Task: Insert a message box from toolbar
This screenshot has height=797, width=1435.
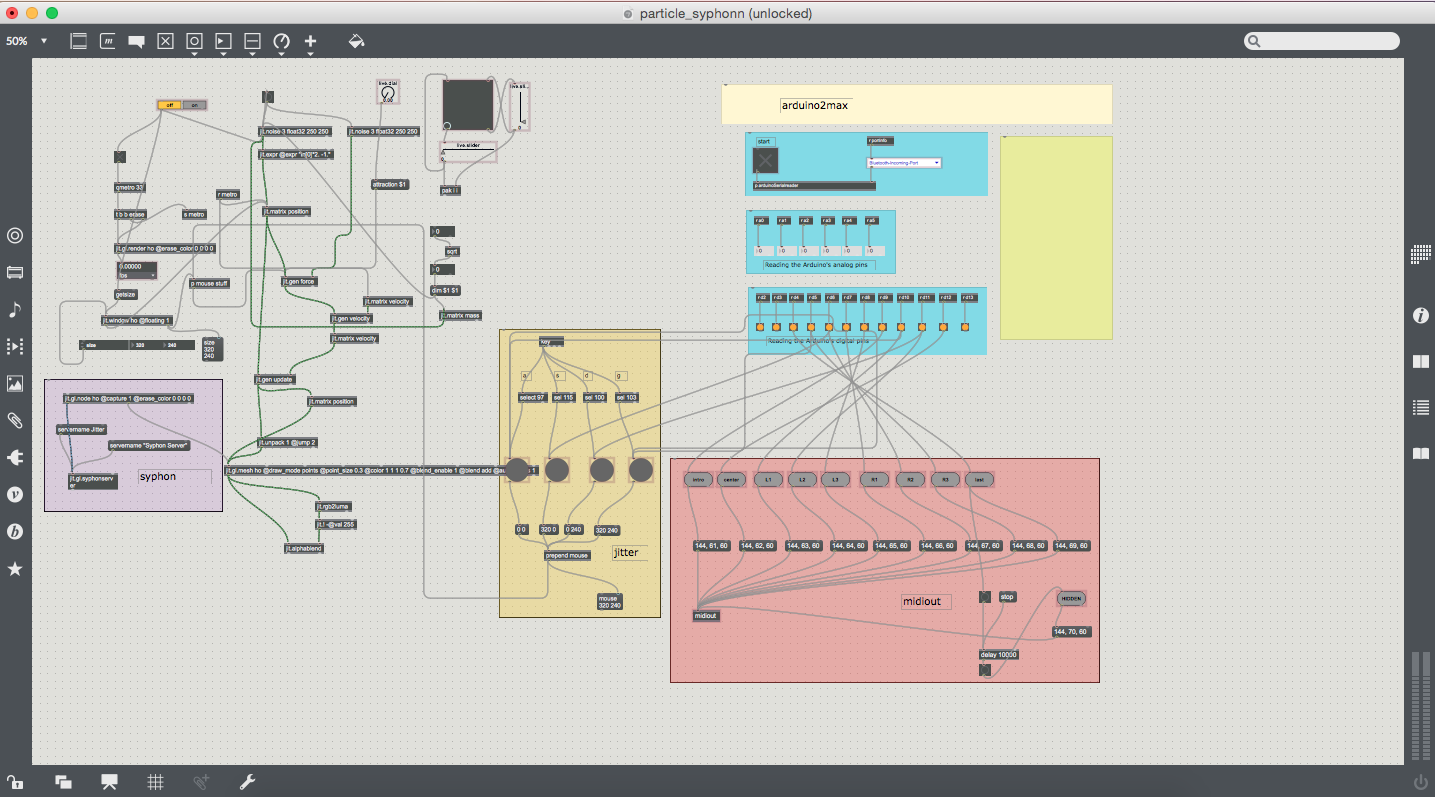Action: coord(108,41)
